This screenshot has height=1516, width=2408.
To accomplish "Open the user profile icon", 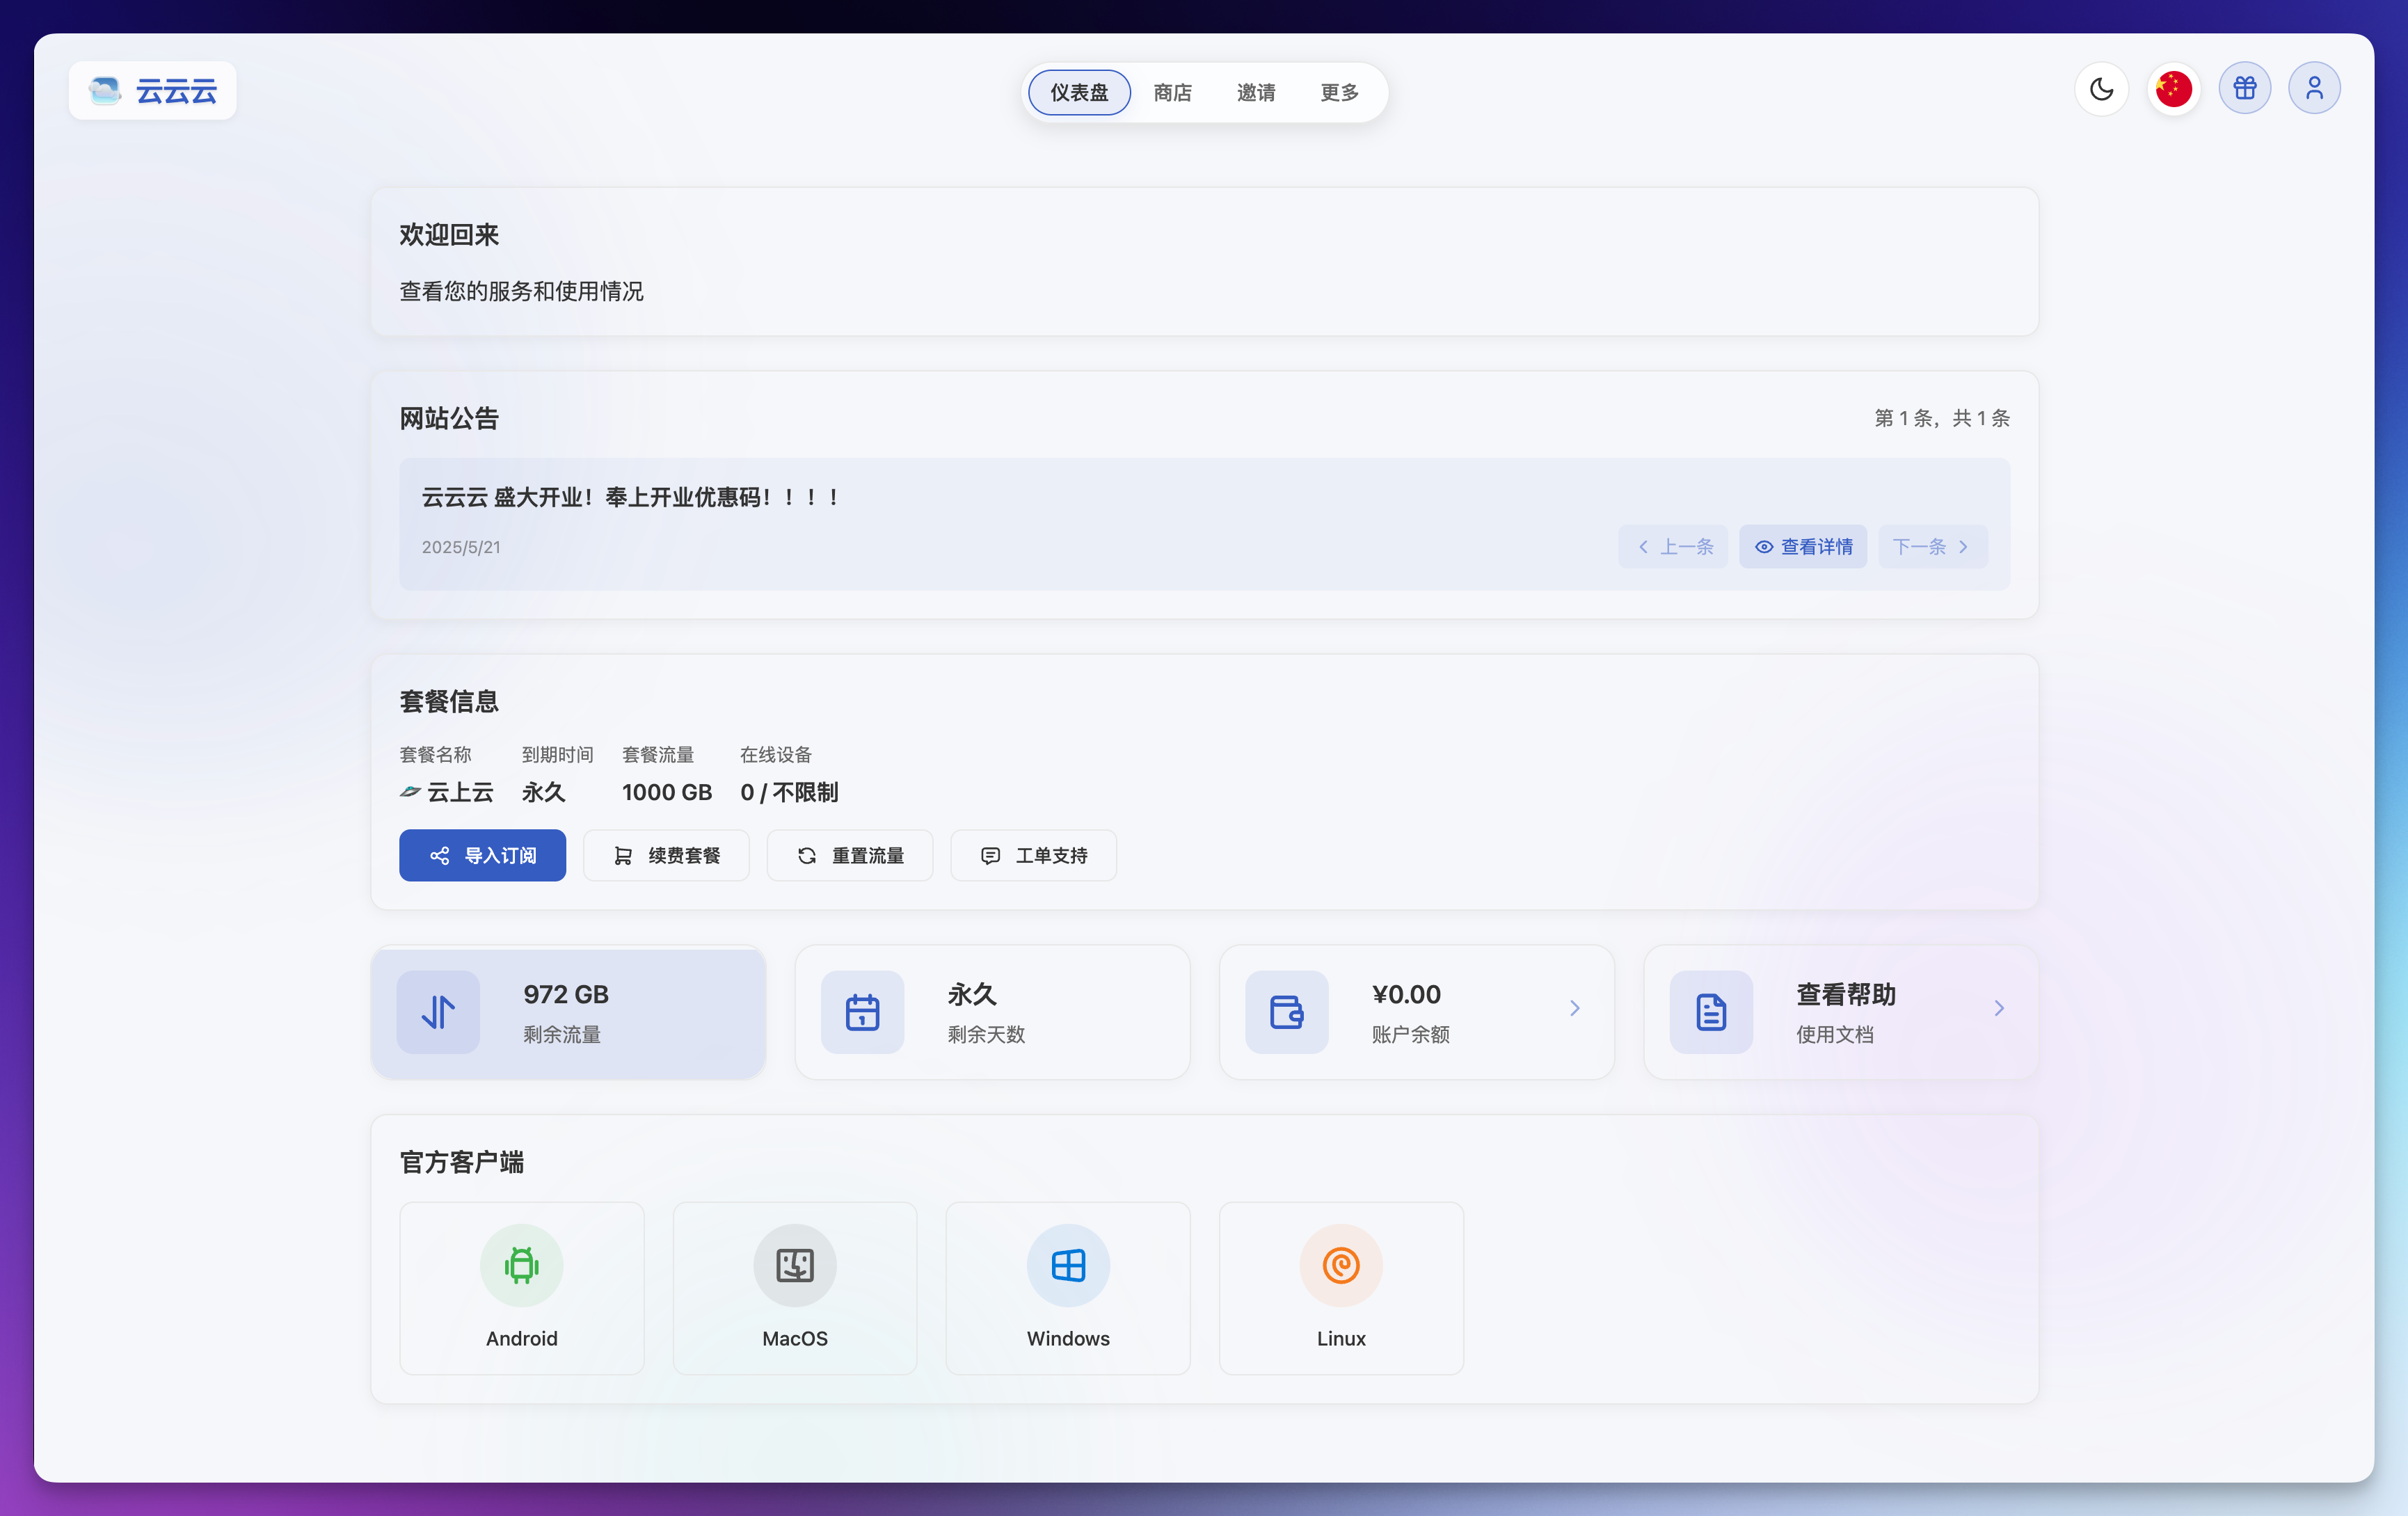I will (x=2315, y=88).
